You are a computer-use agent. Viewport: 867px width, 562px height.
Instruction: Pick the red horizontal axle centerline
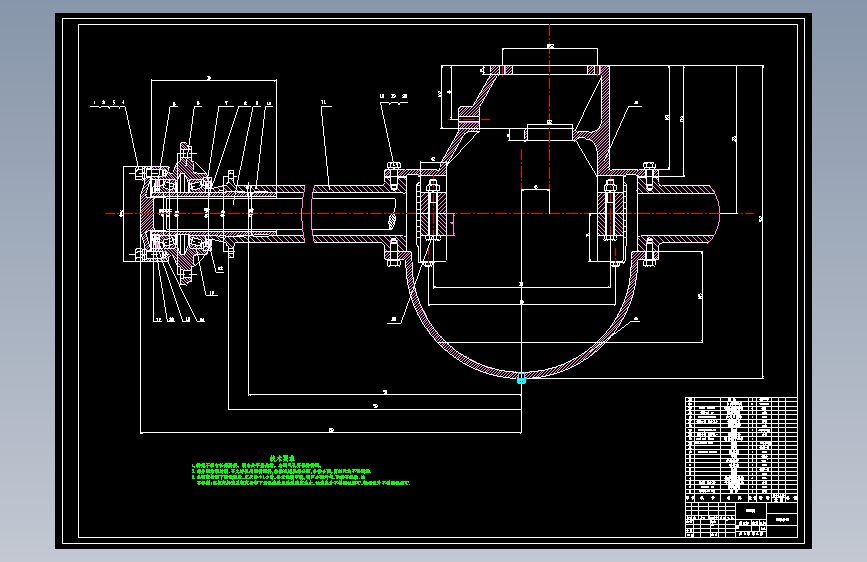[430, 214]
